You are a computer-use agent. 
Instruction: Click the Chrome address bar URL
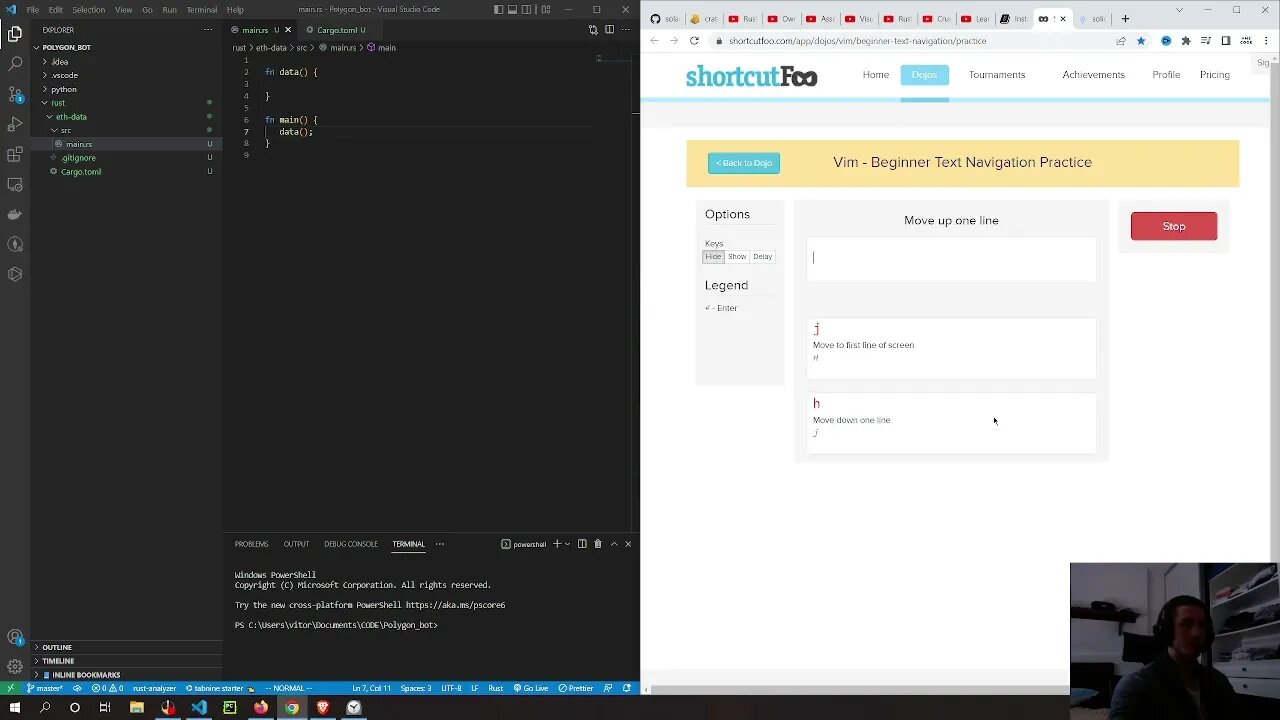pos(857,41)
